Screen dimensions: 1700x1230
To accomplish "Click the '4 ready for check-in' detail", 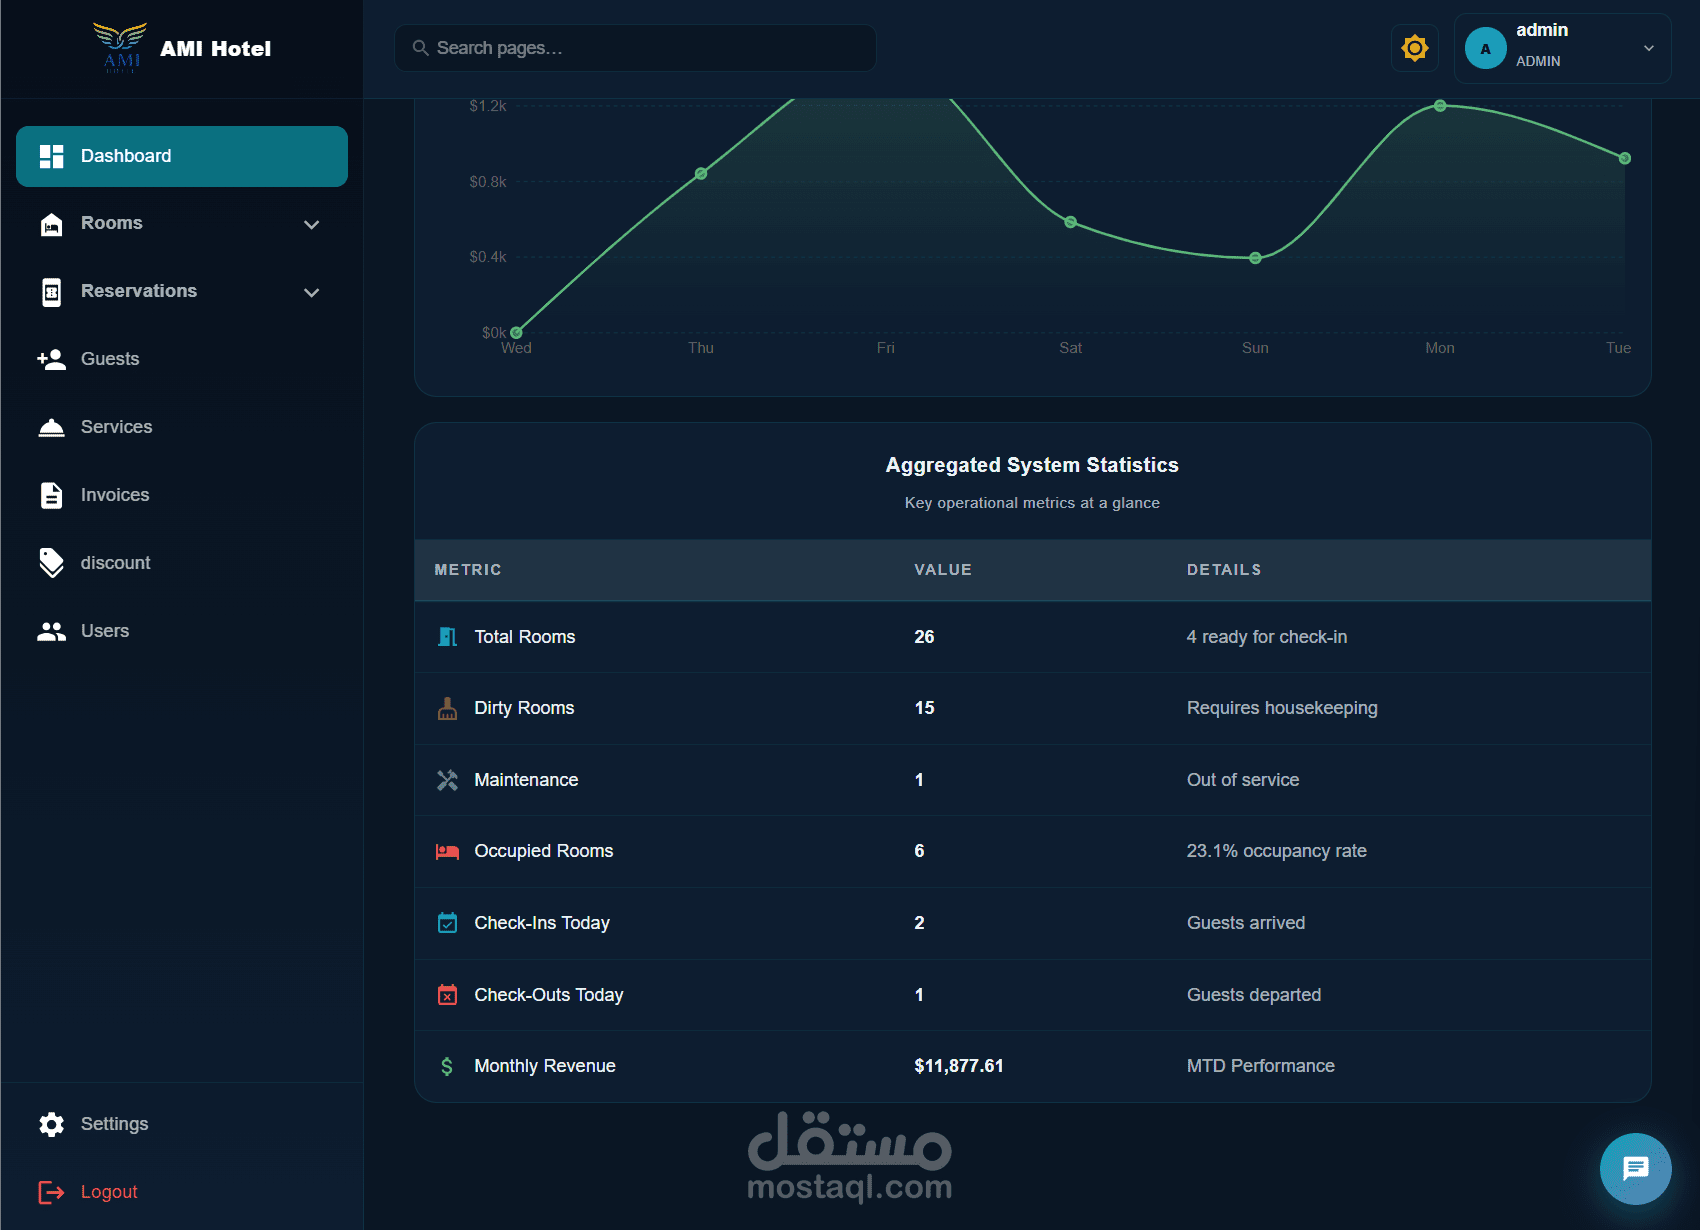I will 1267,637.
